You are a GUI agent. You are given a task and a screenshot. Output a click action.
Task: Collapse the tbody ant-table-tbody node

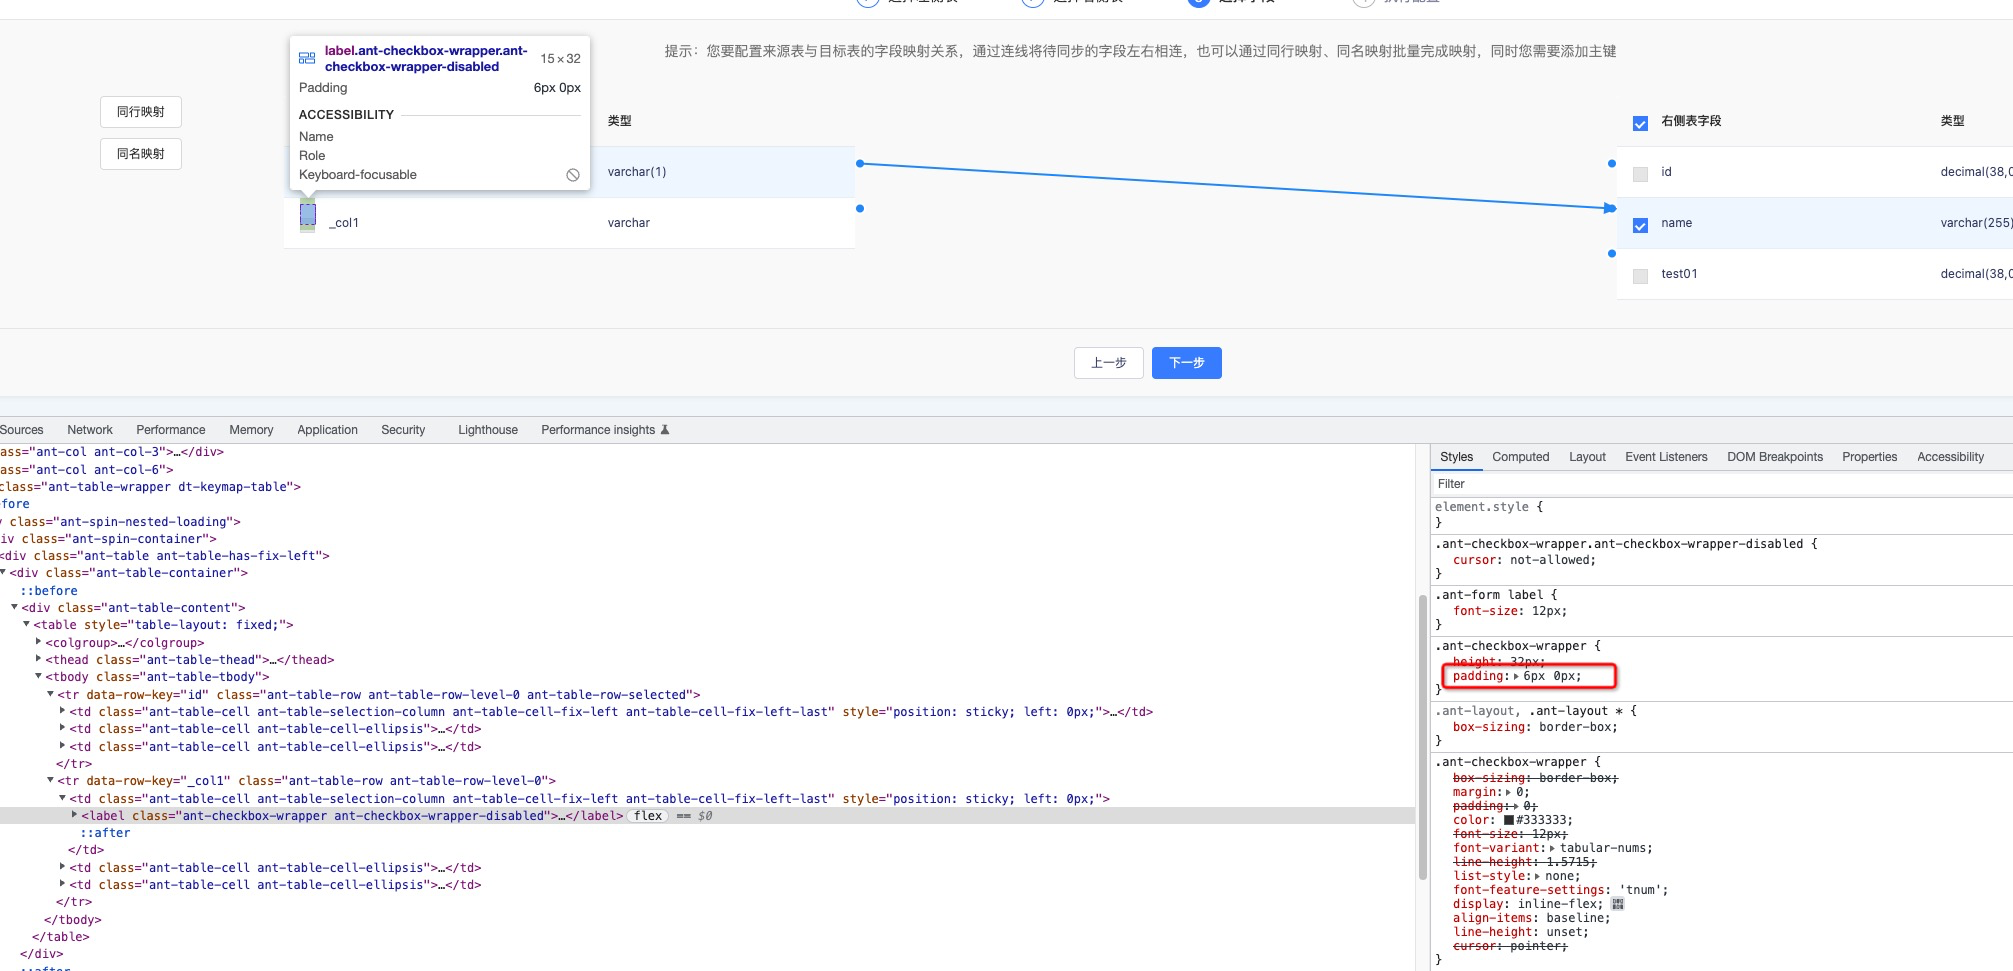pyautogui.click(x=38, y=677)
